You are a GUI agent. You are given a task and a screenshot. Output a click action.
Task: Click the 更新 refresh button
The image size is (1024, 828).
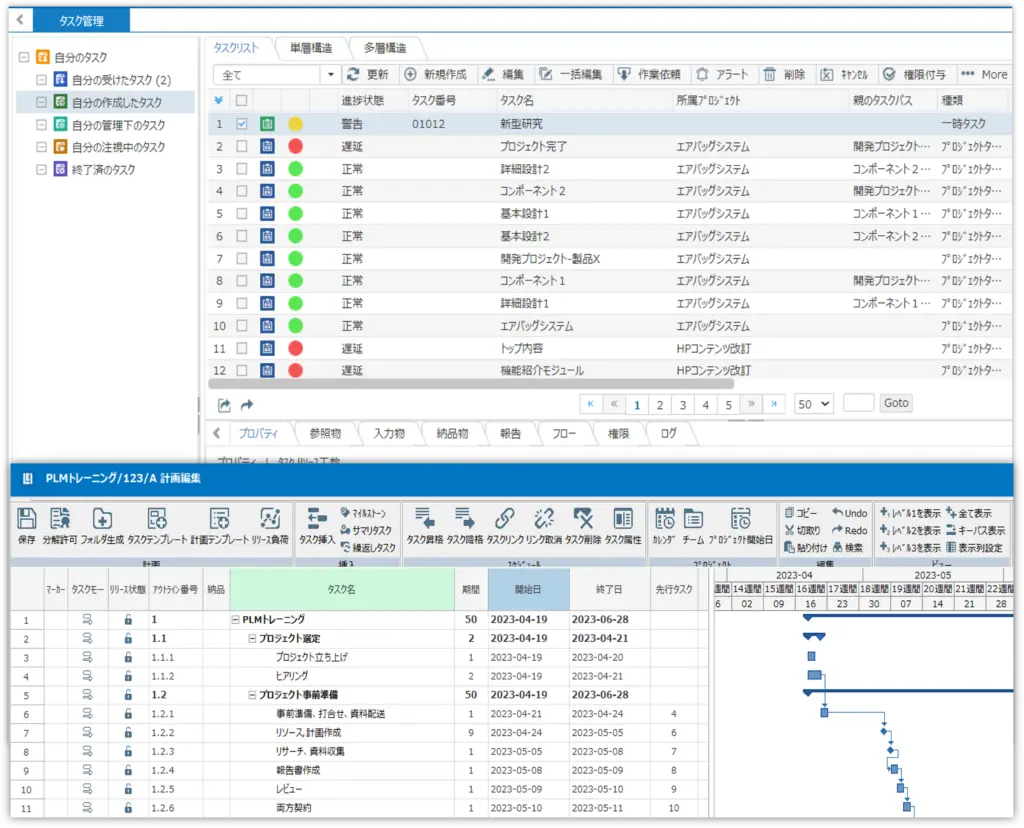[x=368, y=74]
